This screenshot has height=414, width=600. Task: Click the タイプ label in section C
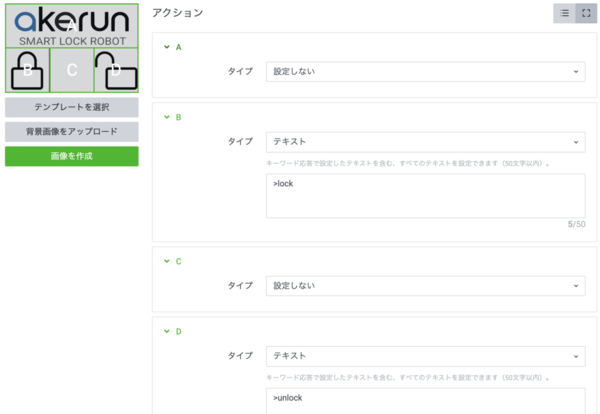click(x=240, y=286)
